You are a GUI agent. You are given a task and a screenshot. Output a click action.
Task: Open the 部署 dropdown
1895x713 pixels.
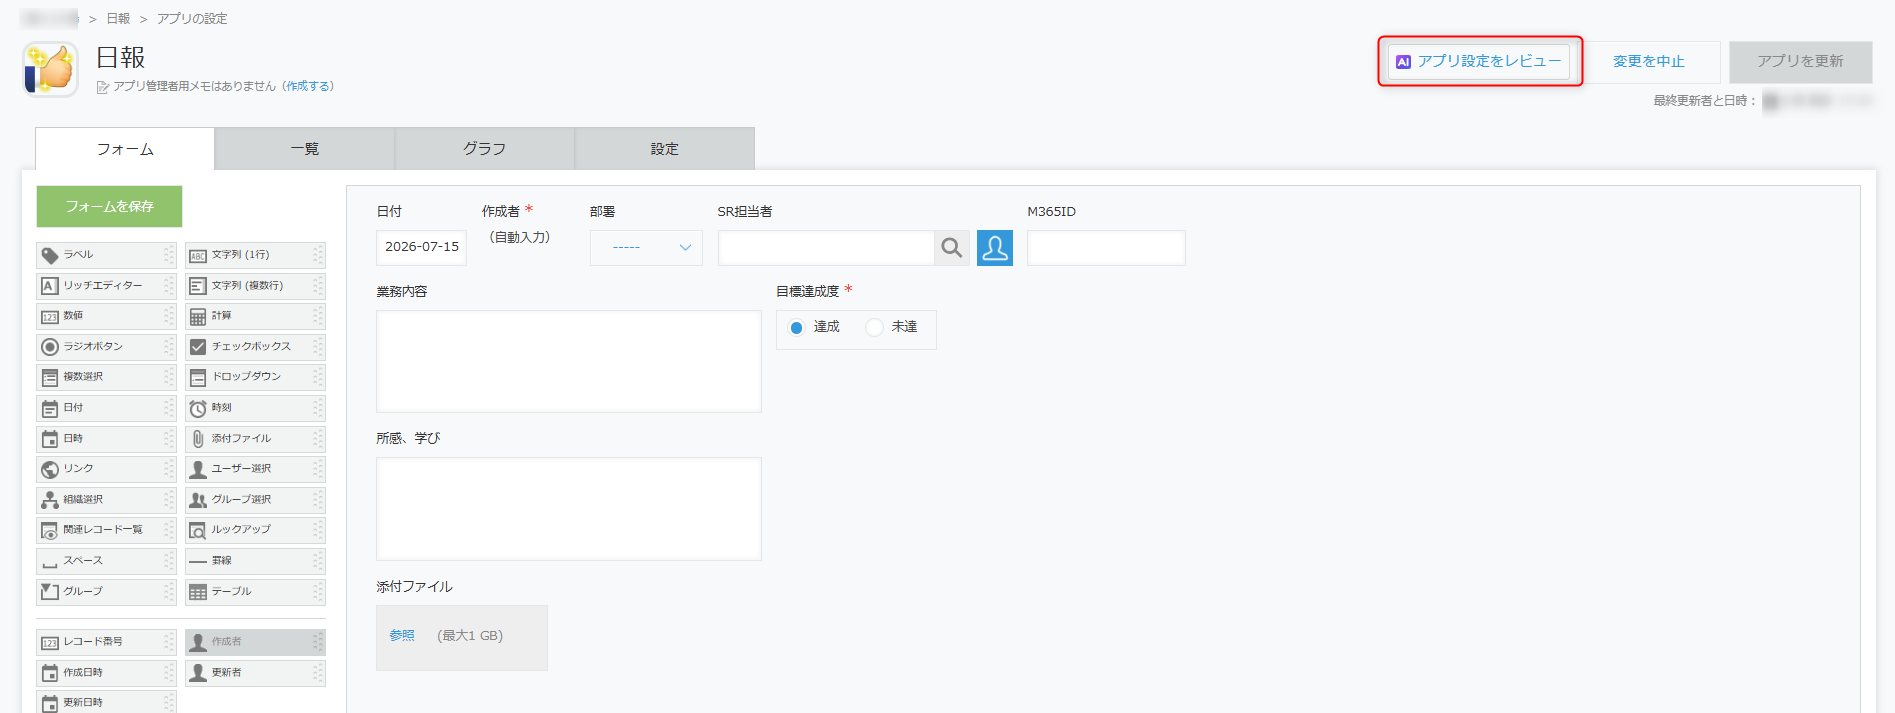point(646,248)
